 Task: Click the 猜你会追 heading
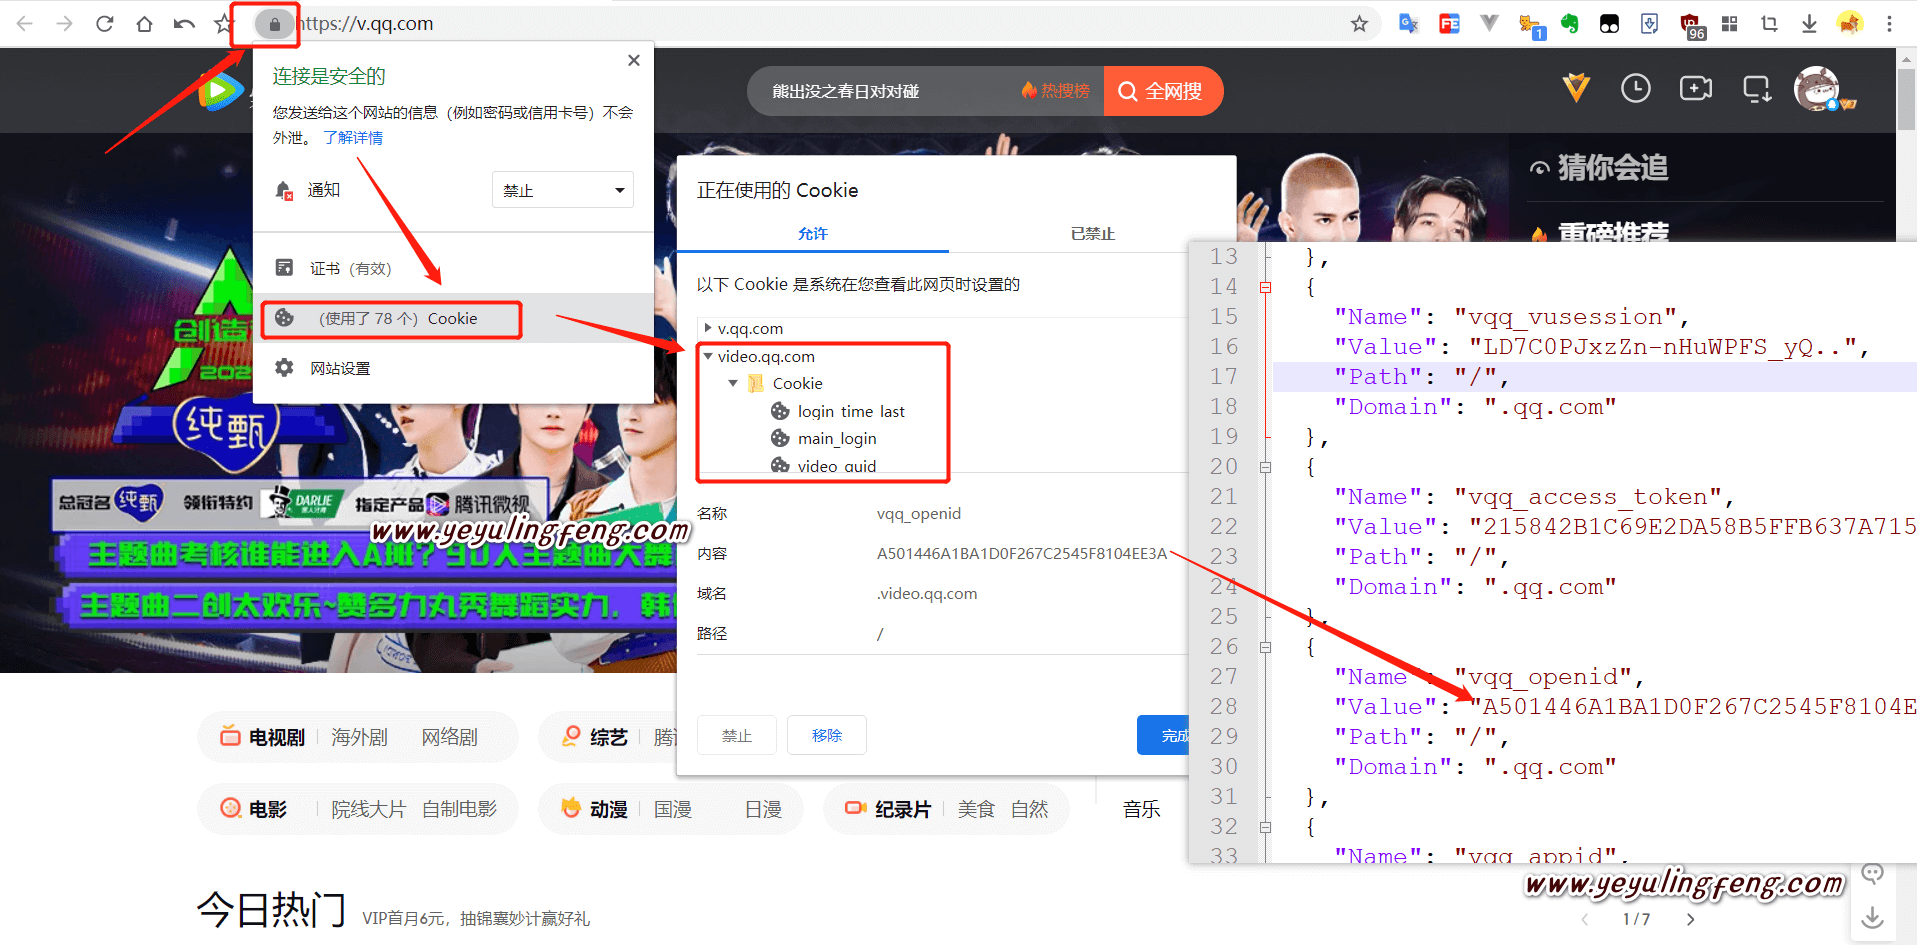(x=1612, y=167)
